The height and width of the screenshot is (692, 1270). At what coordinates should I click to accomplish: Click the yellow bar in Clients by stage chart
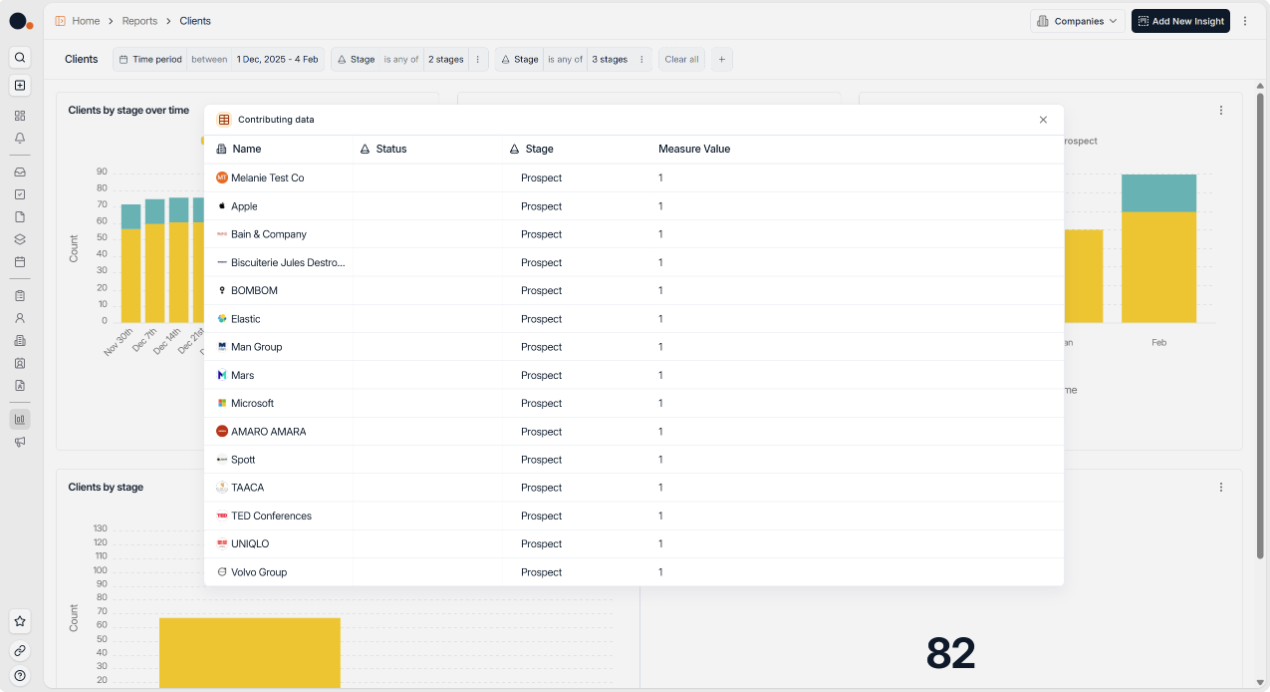pyautogui.click(x=249, y=652)
